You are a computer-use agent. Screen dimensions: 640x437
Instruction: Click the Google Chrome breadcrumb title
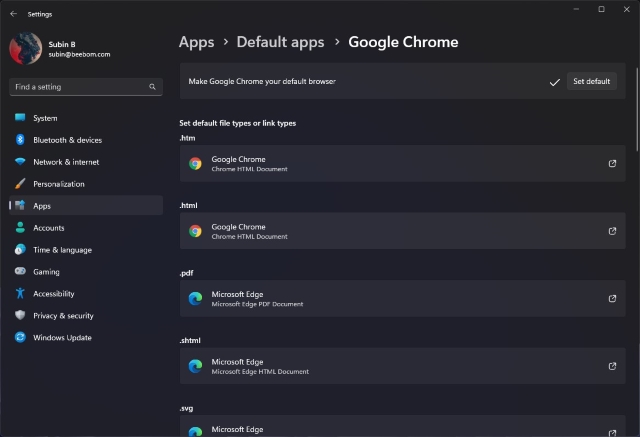tap(403, 42)
